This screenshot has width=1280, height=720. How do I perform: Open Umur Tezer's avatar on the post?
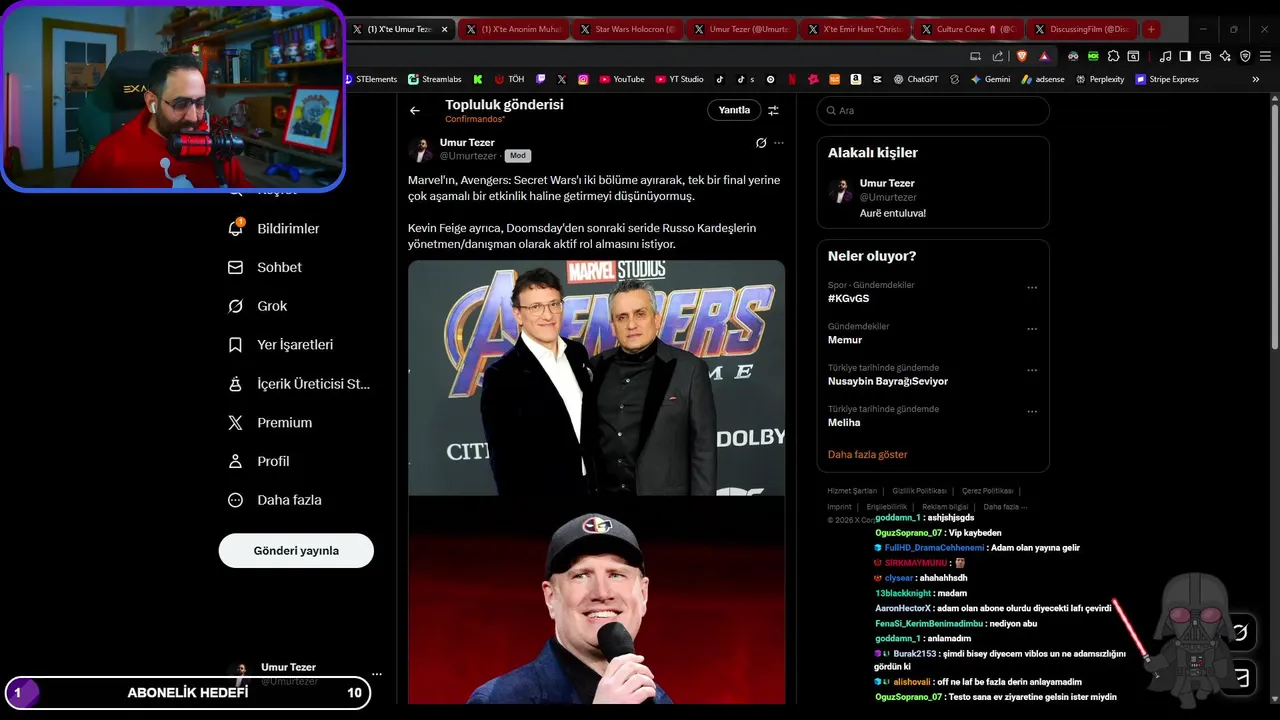click(x=421, y=150)
